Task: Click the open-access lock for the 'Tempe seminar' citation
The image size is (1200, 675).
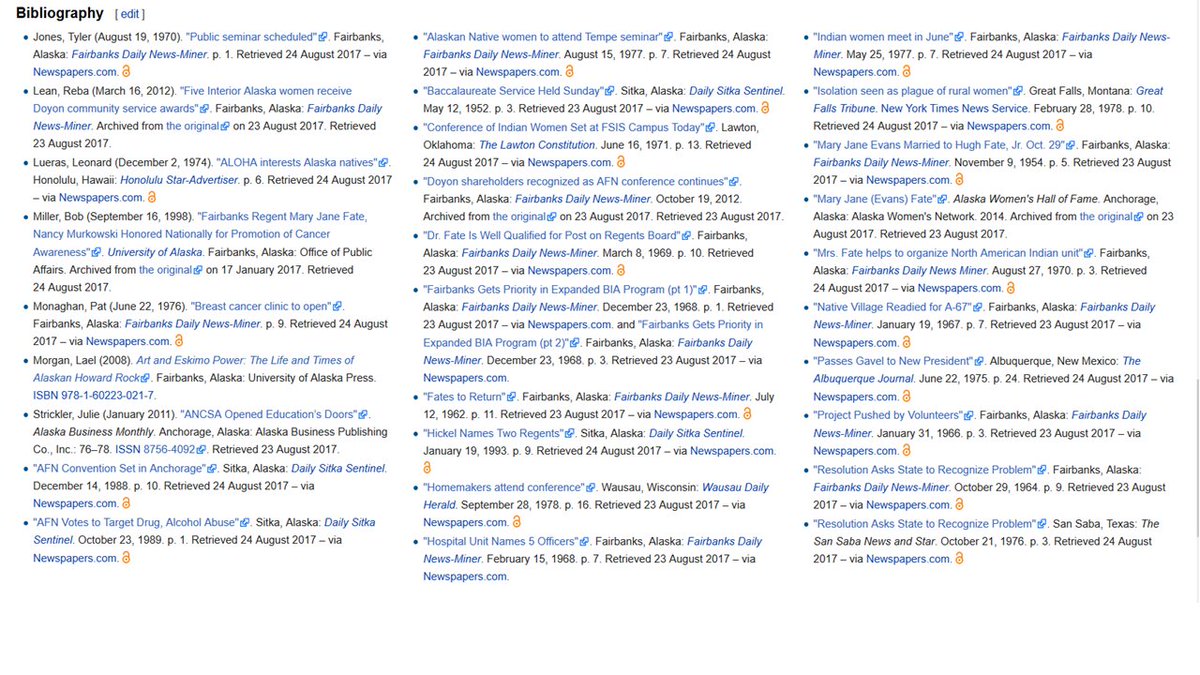Action: pos(569,72)
